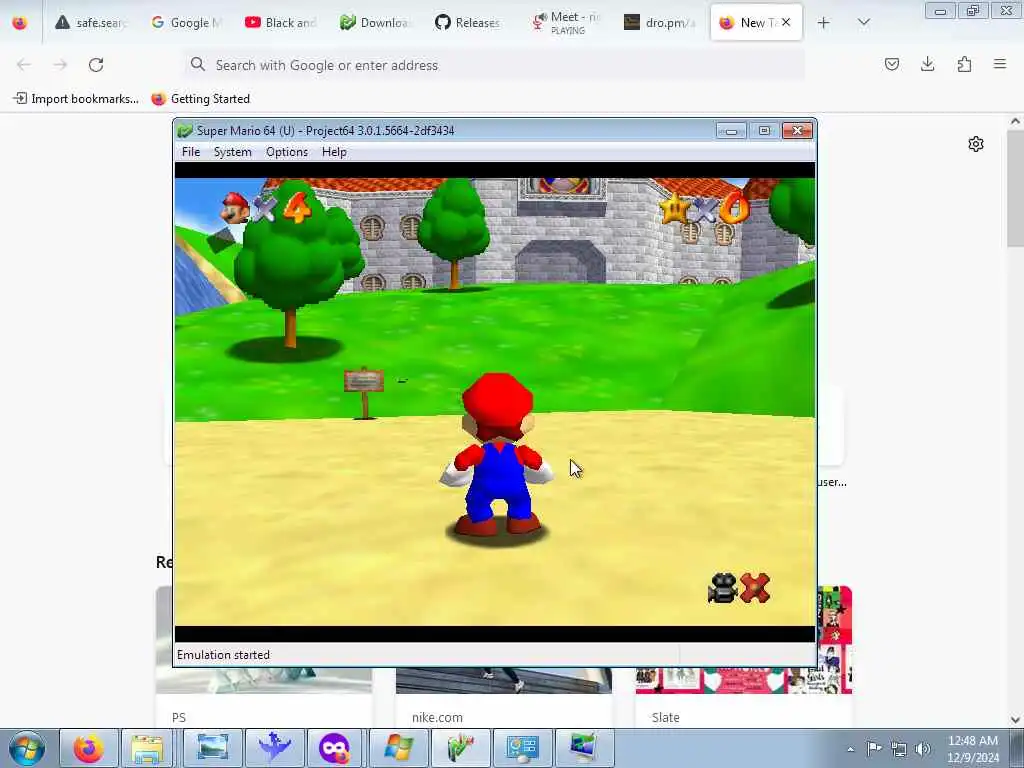Click the Emulation started status text
1024x768 pixels.
(x=223, y=655)
